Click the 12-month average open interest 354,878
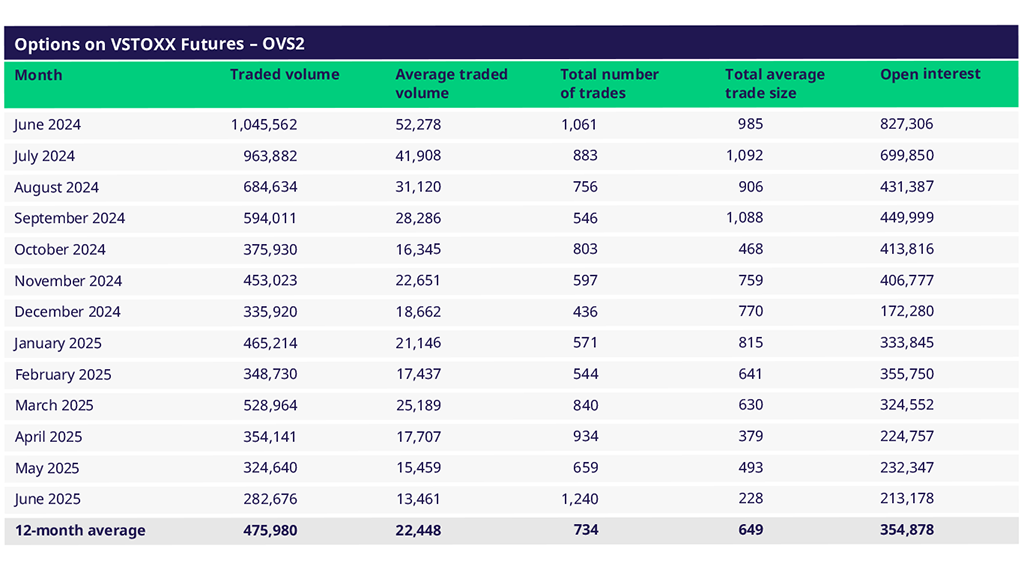Viewport: 1024px width, 572px height. pyautogui.click(x=906, y=530)
